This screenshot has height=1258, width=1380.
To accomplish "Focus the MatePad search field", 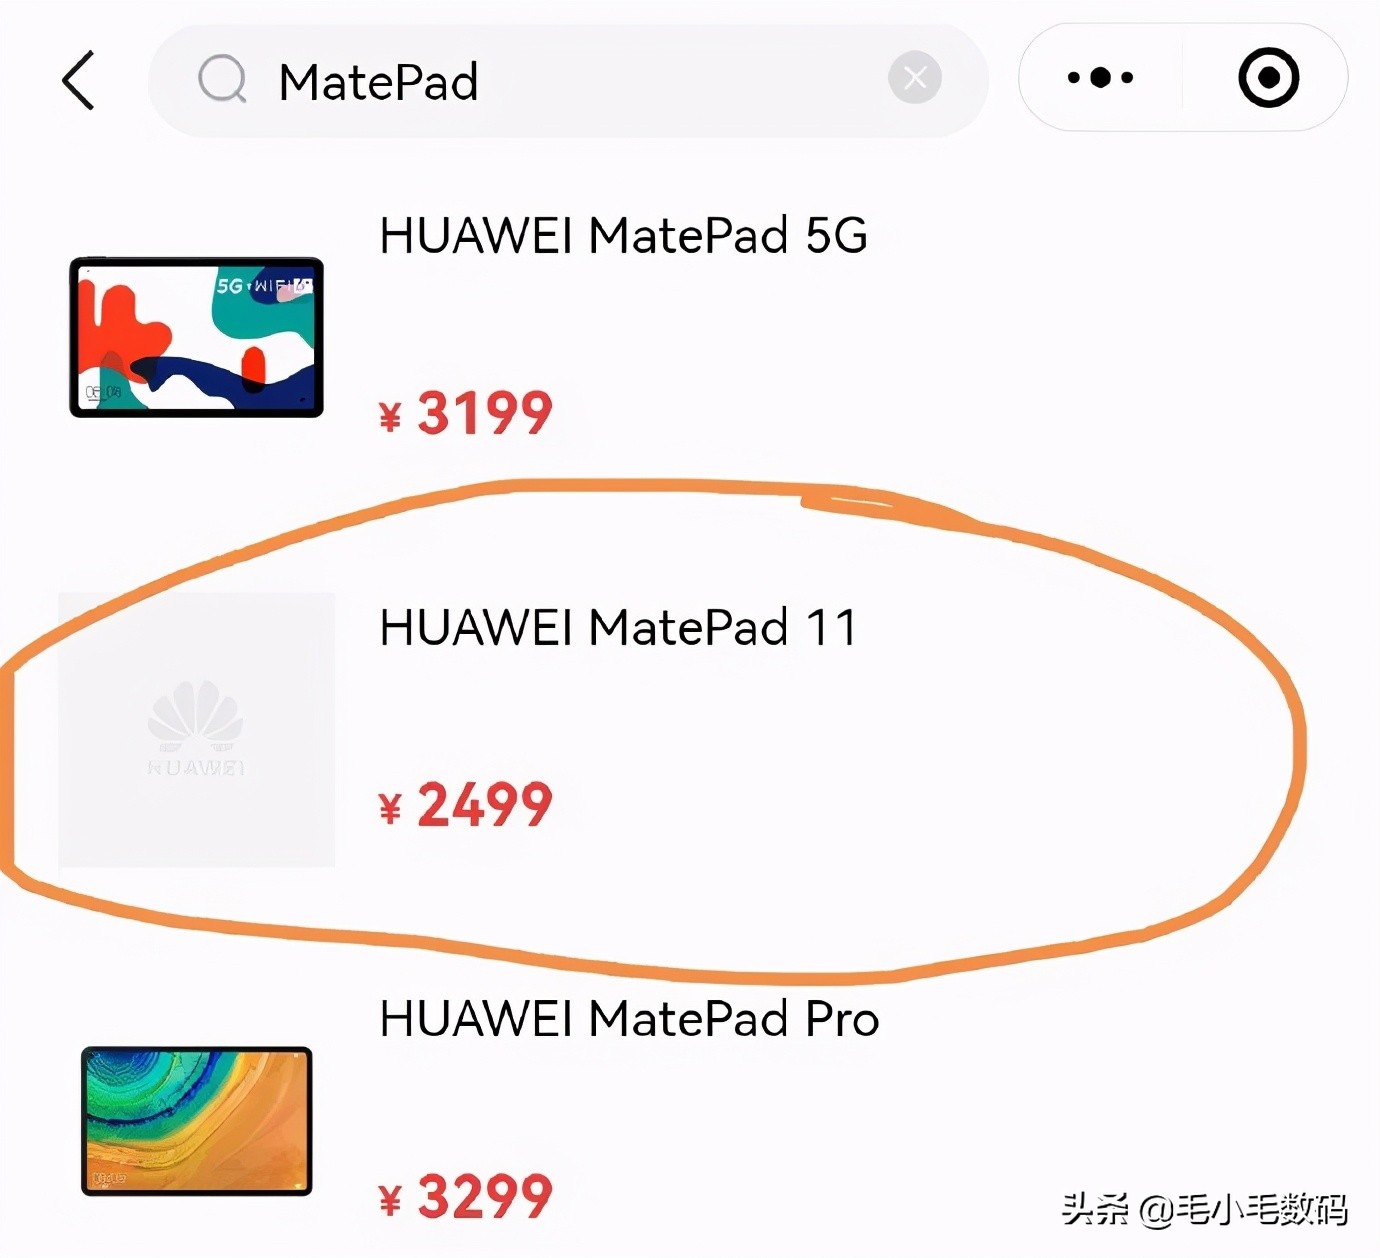I will click(568, 80).
